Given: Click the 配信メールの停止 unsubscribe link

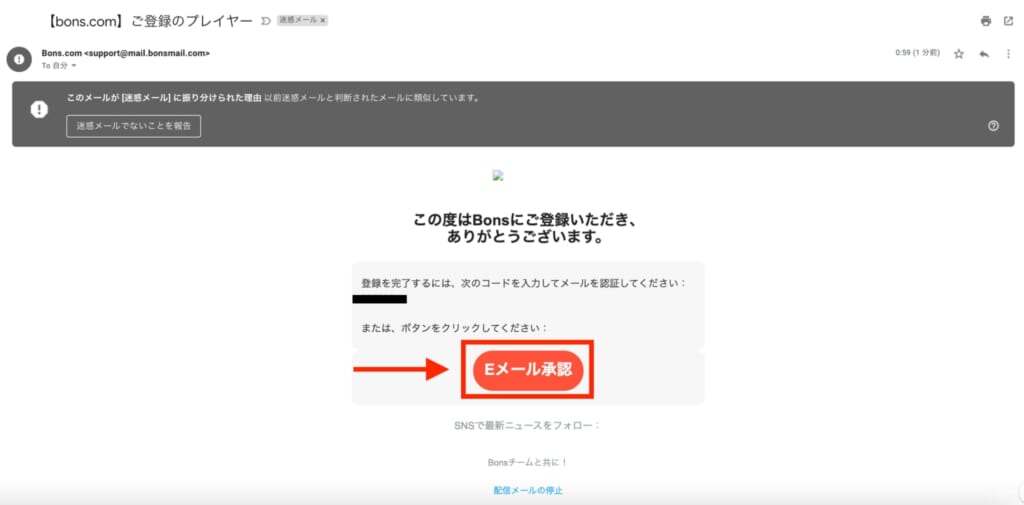Looking at the screenshot, I should [528, 490].
